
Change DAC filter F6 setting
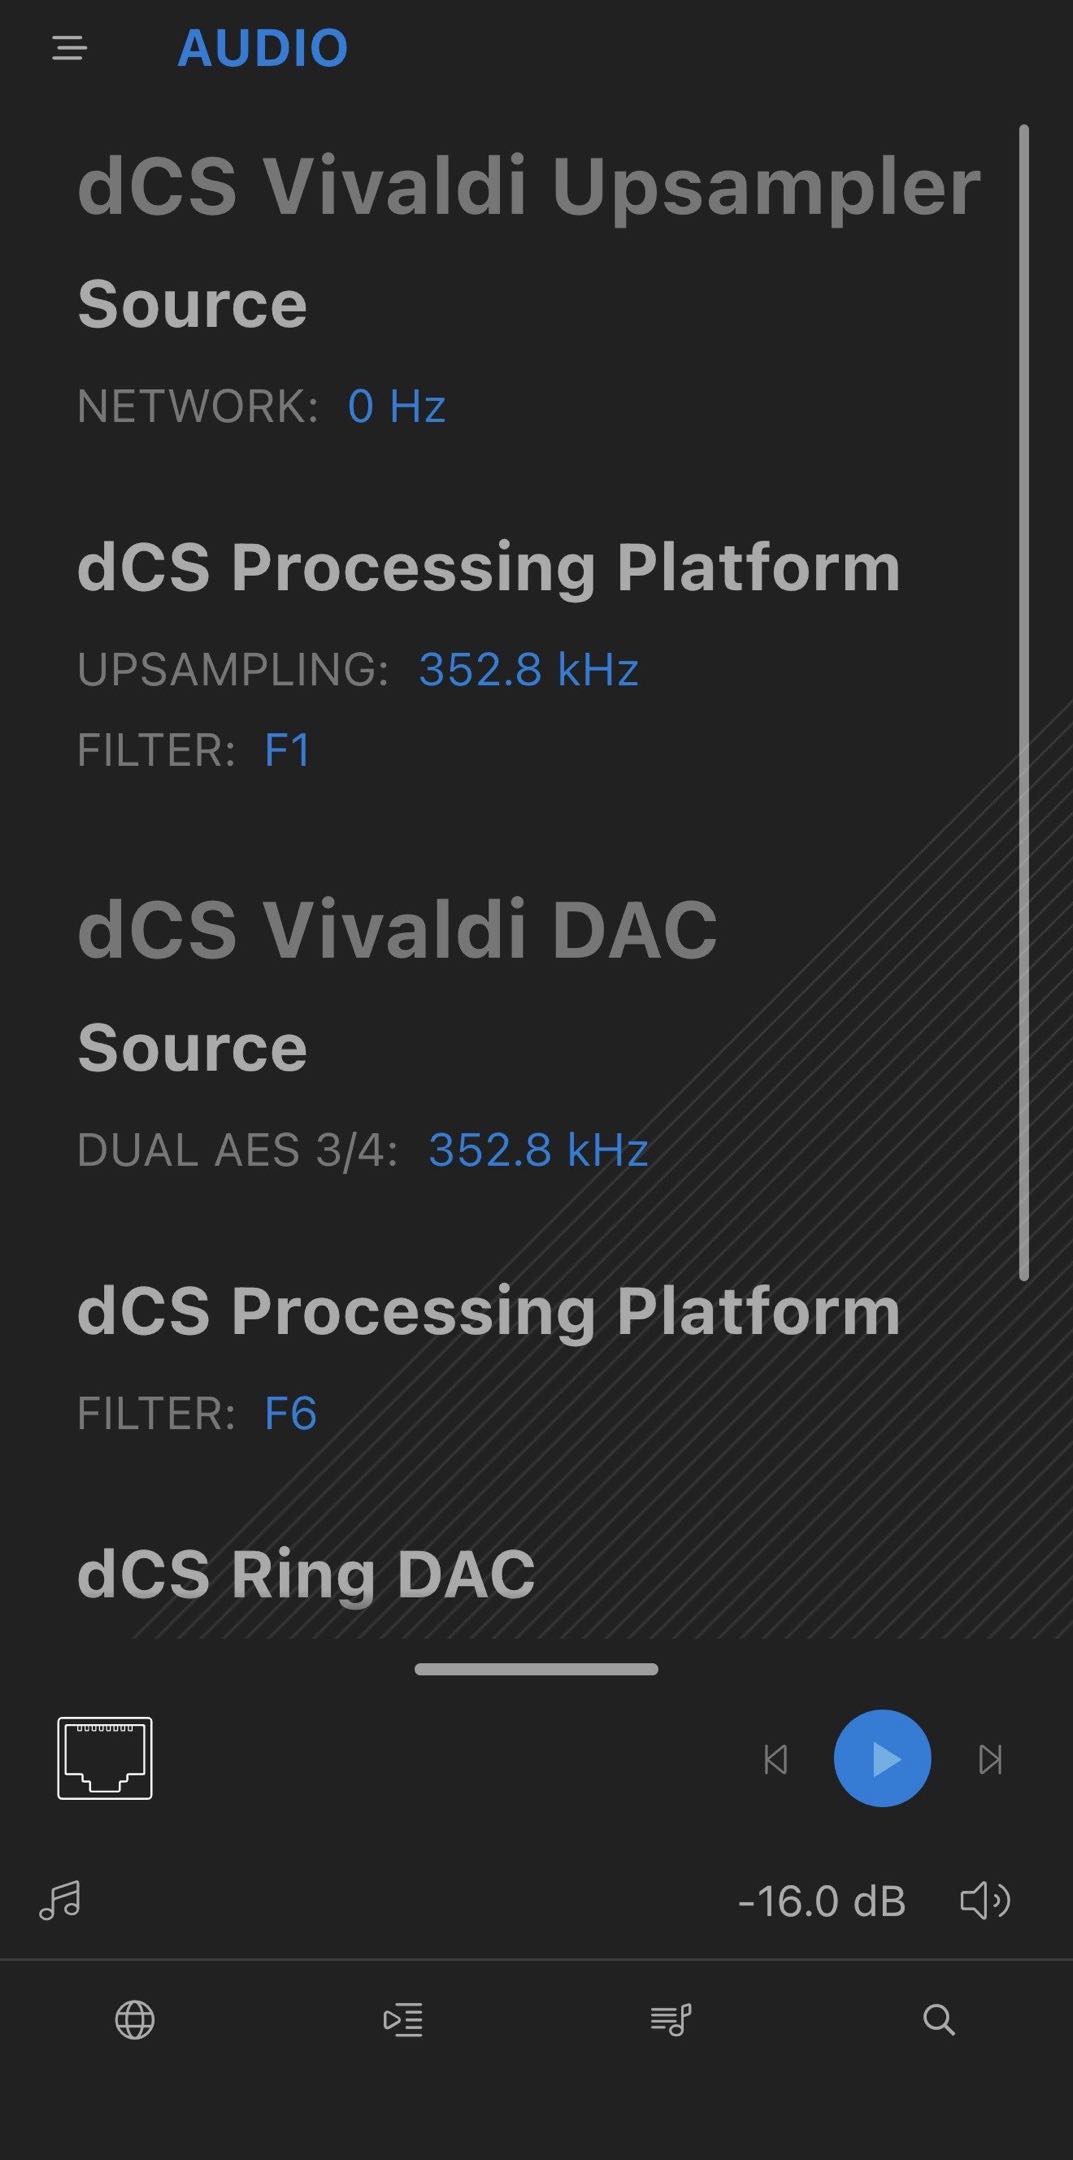(290, 1413)
